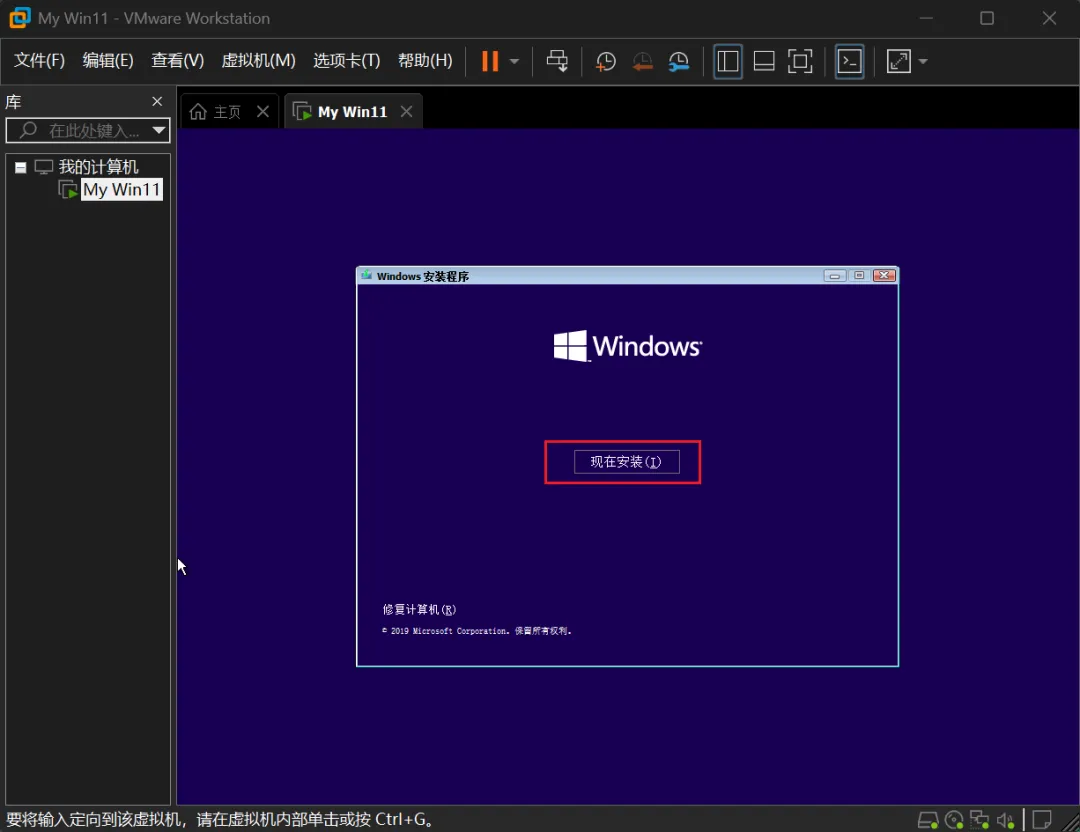1080x832 pixels.
Task: Click the message log status bar icon
Action: pos(1041,820)
